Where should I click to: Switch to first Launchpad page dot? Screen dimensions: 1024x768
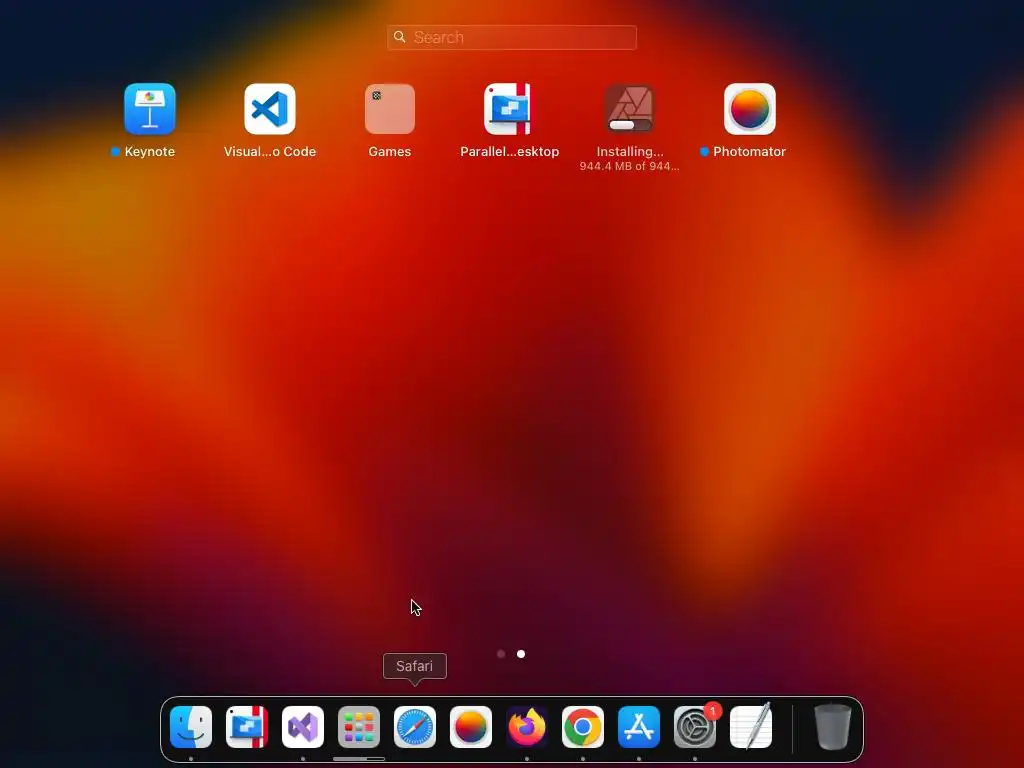501,654
